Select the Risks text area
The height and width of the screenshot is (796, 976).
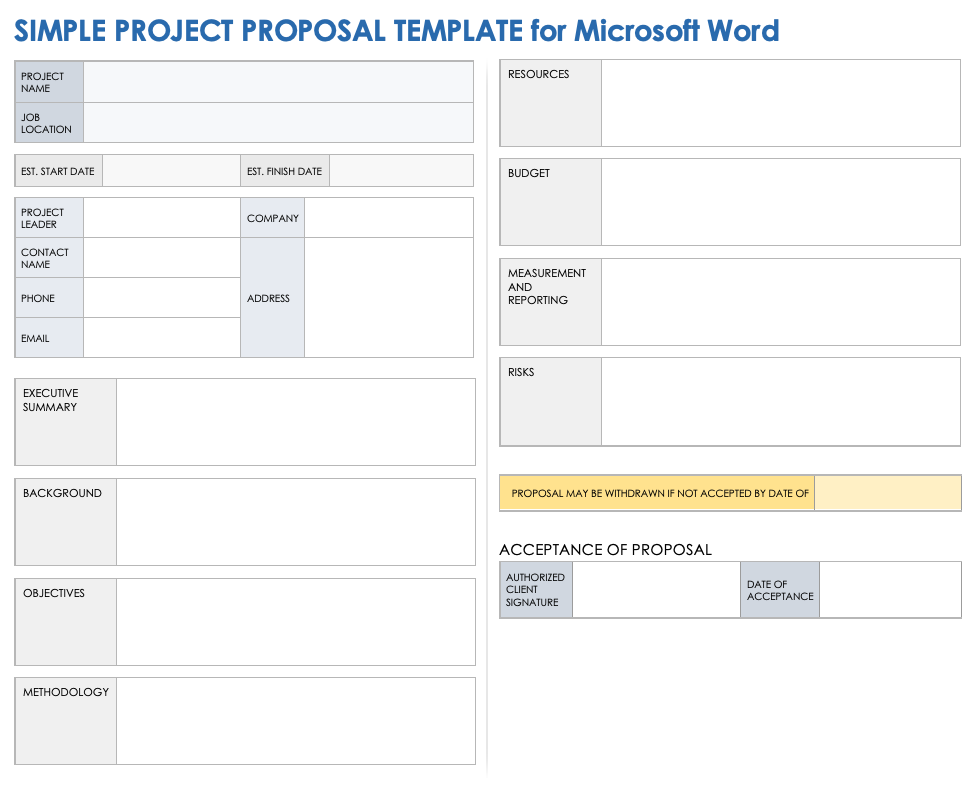(780, 401)
